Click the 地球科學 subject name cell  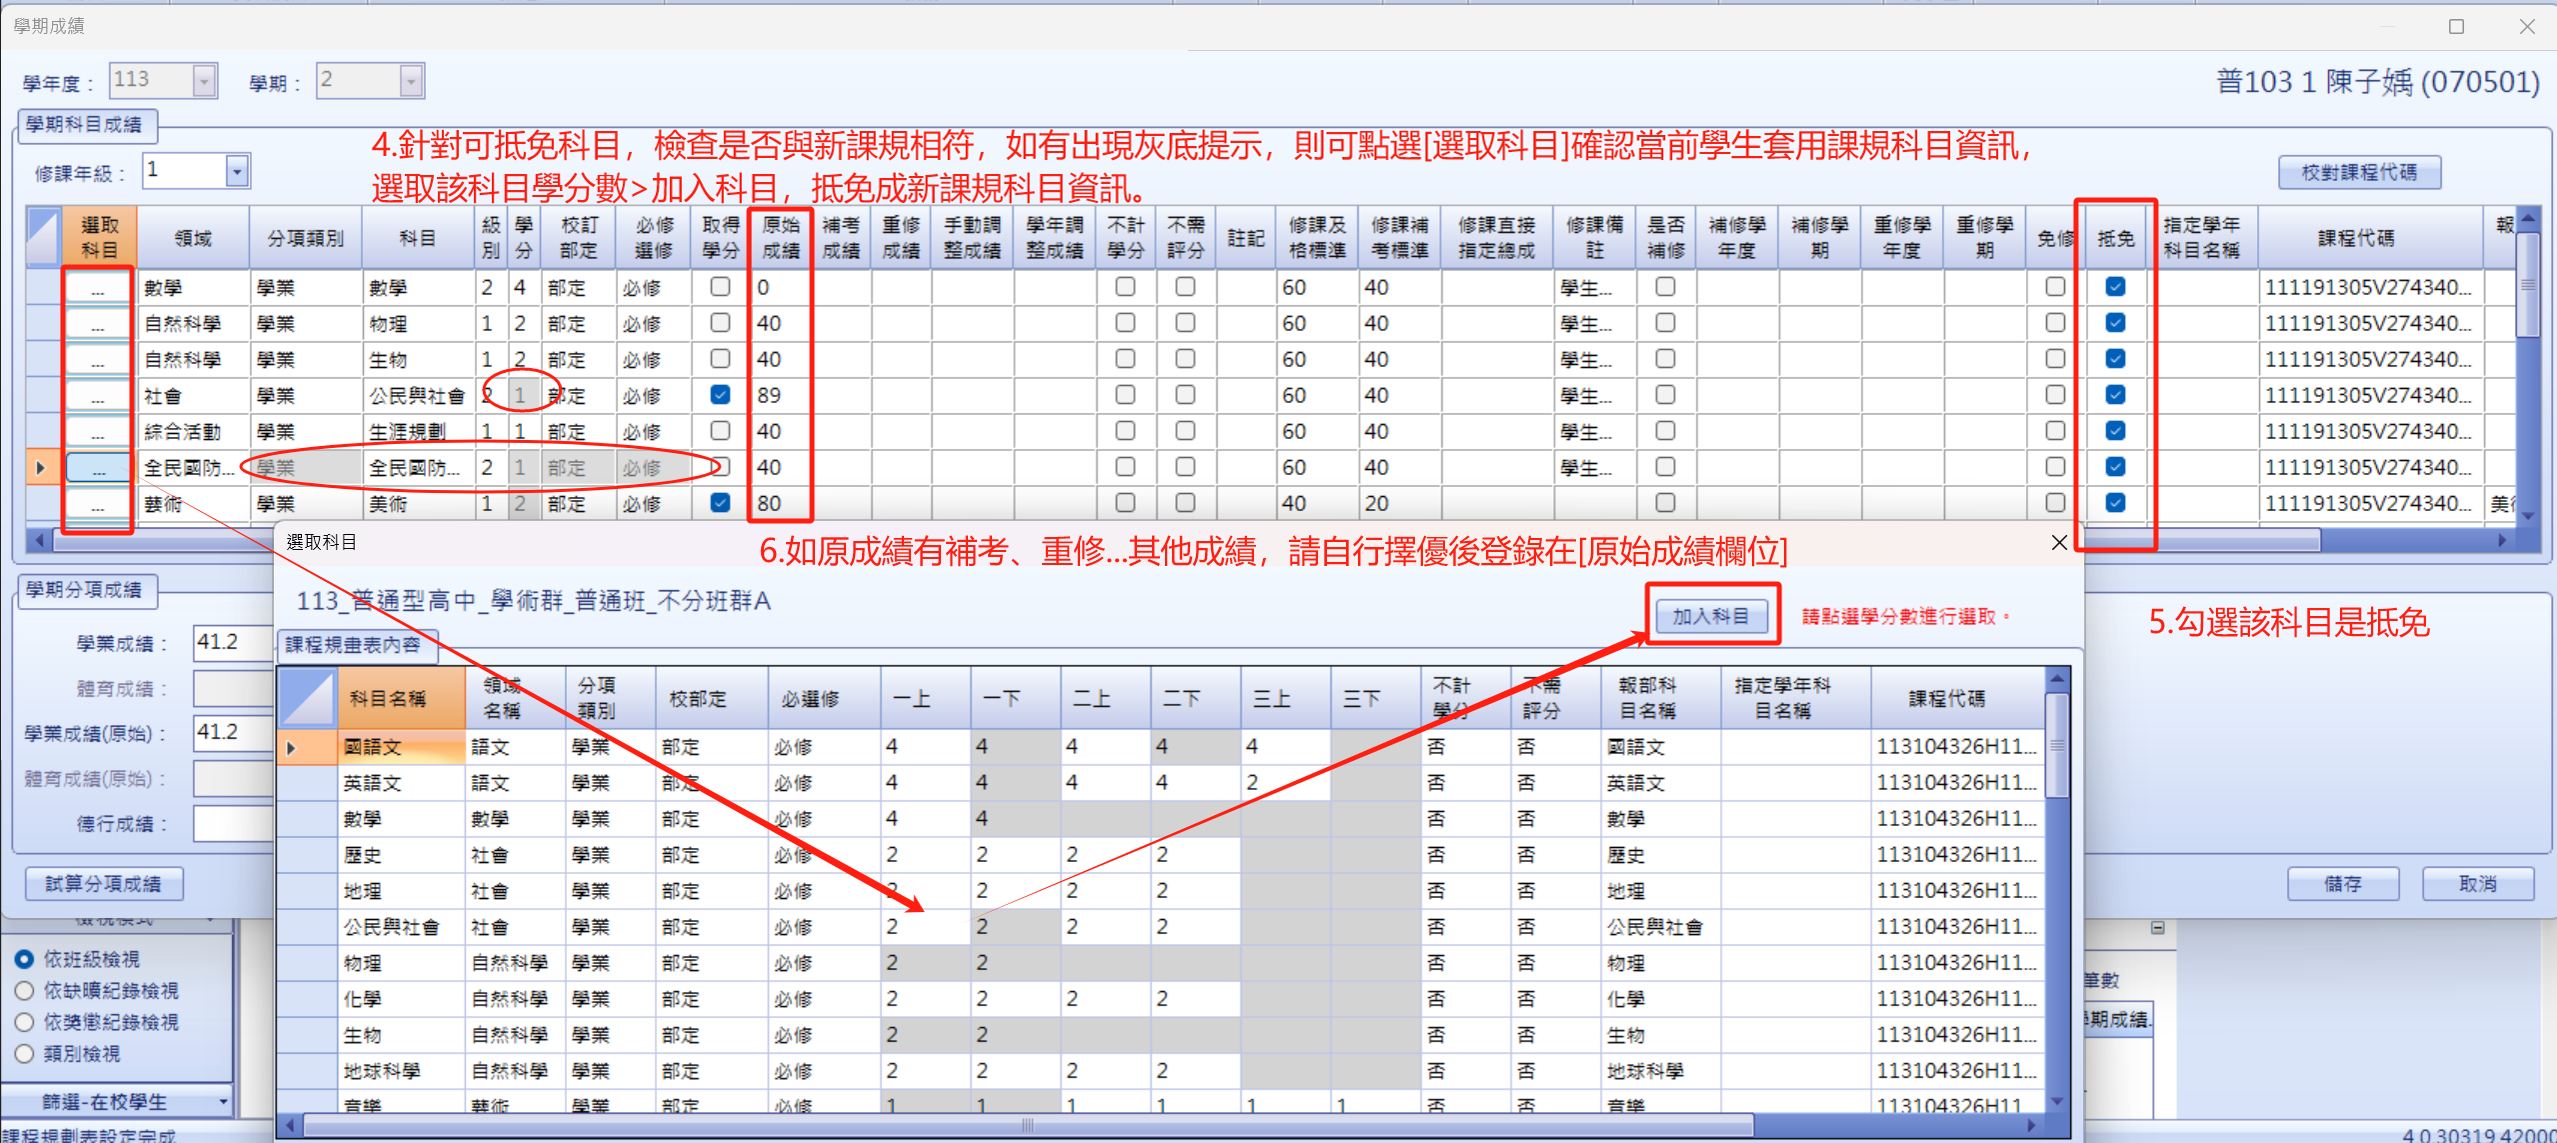[403, 1071]
